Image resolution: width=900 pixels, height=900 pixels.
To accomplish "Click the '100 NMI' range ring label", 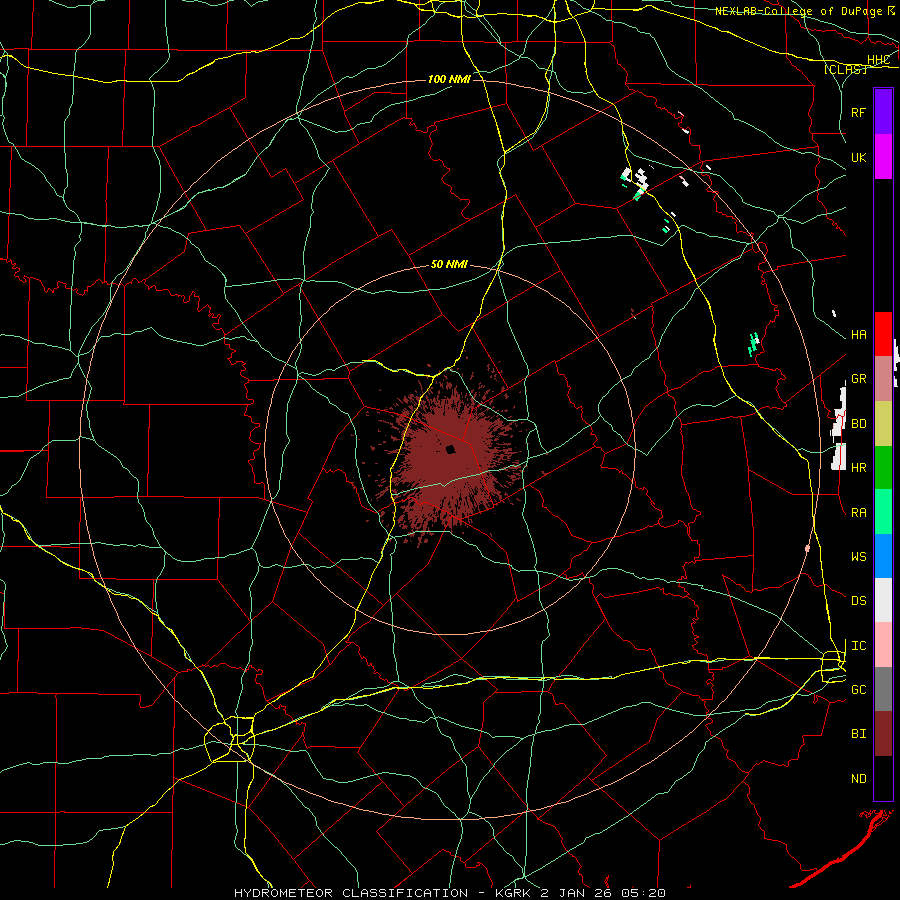I will (x=449, y=79).
